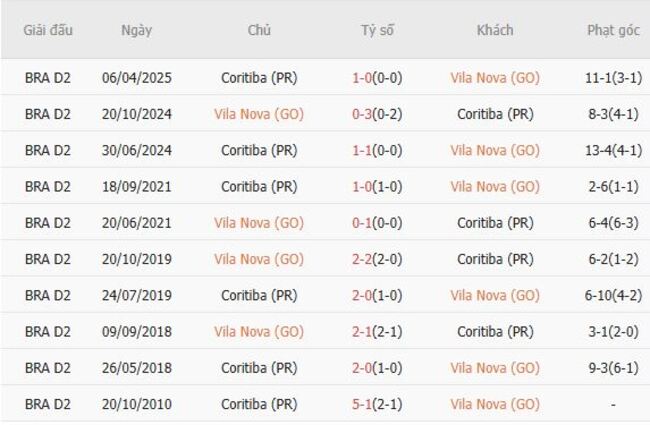Click Vila Nova (GO) in the 06/04/2025 row

point(494,78)
